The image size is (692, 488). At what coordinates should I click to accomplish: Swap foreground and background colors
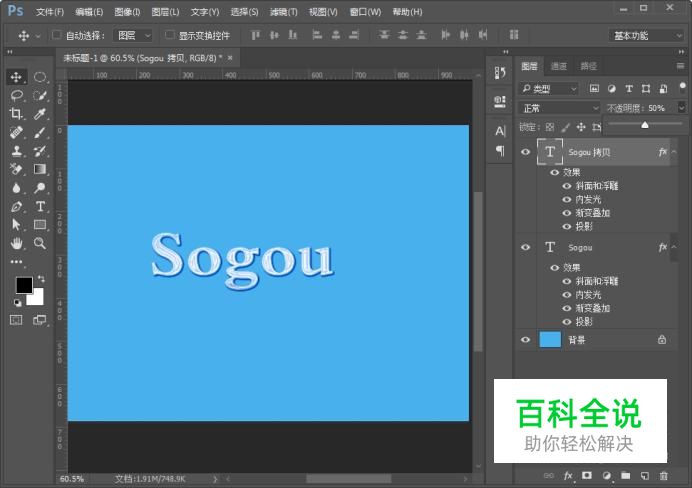(41, 279)
